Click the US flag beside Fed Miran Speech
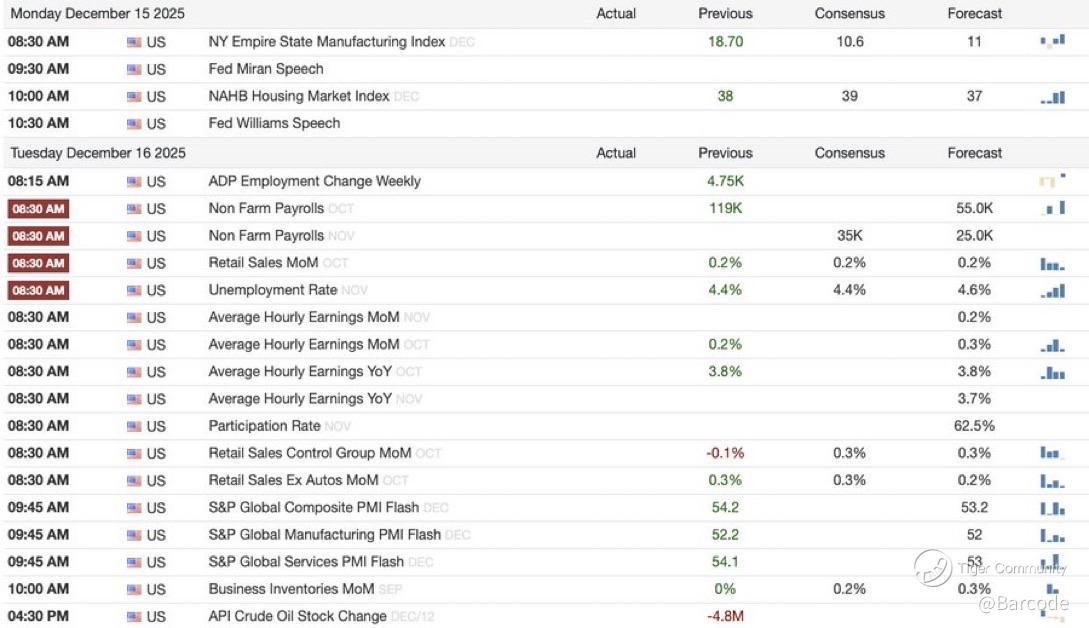Image resolution: width=1089 pixels, height=628 pixels. pos(134,70)
